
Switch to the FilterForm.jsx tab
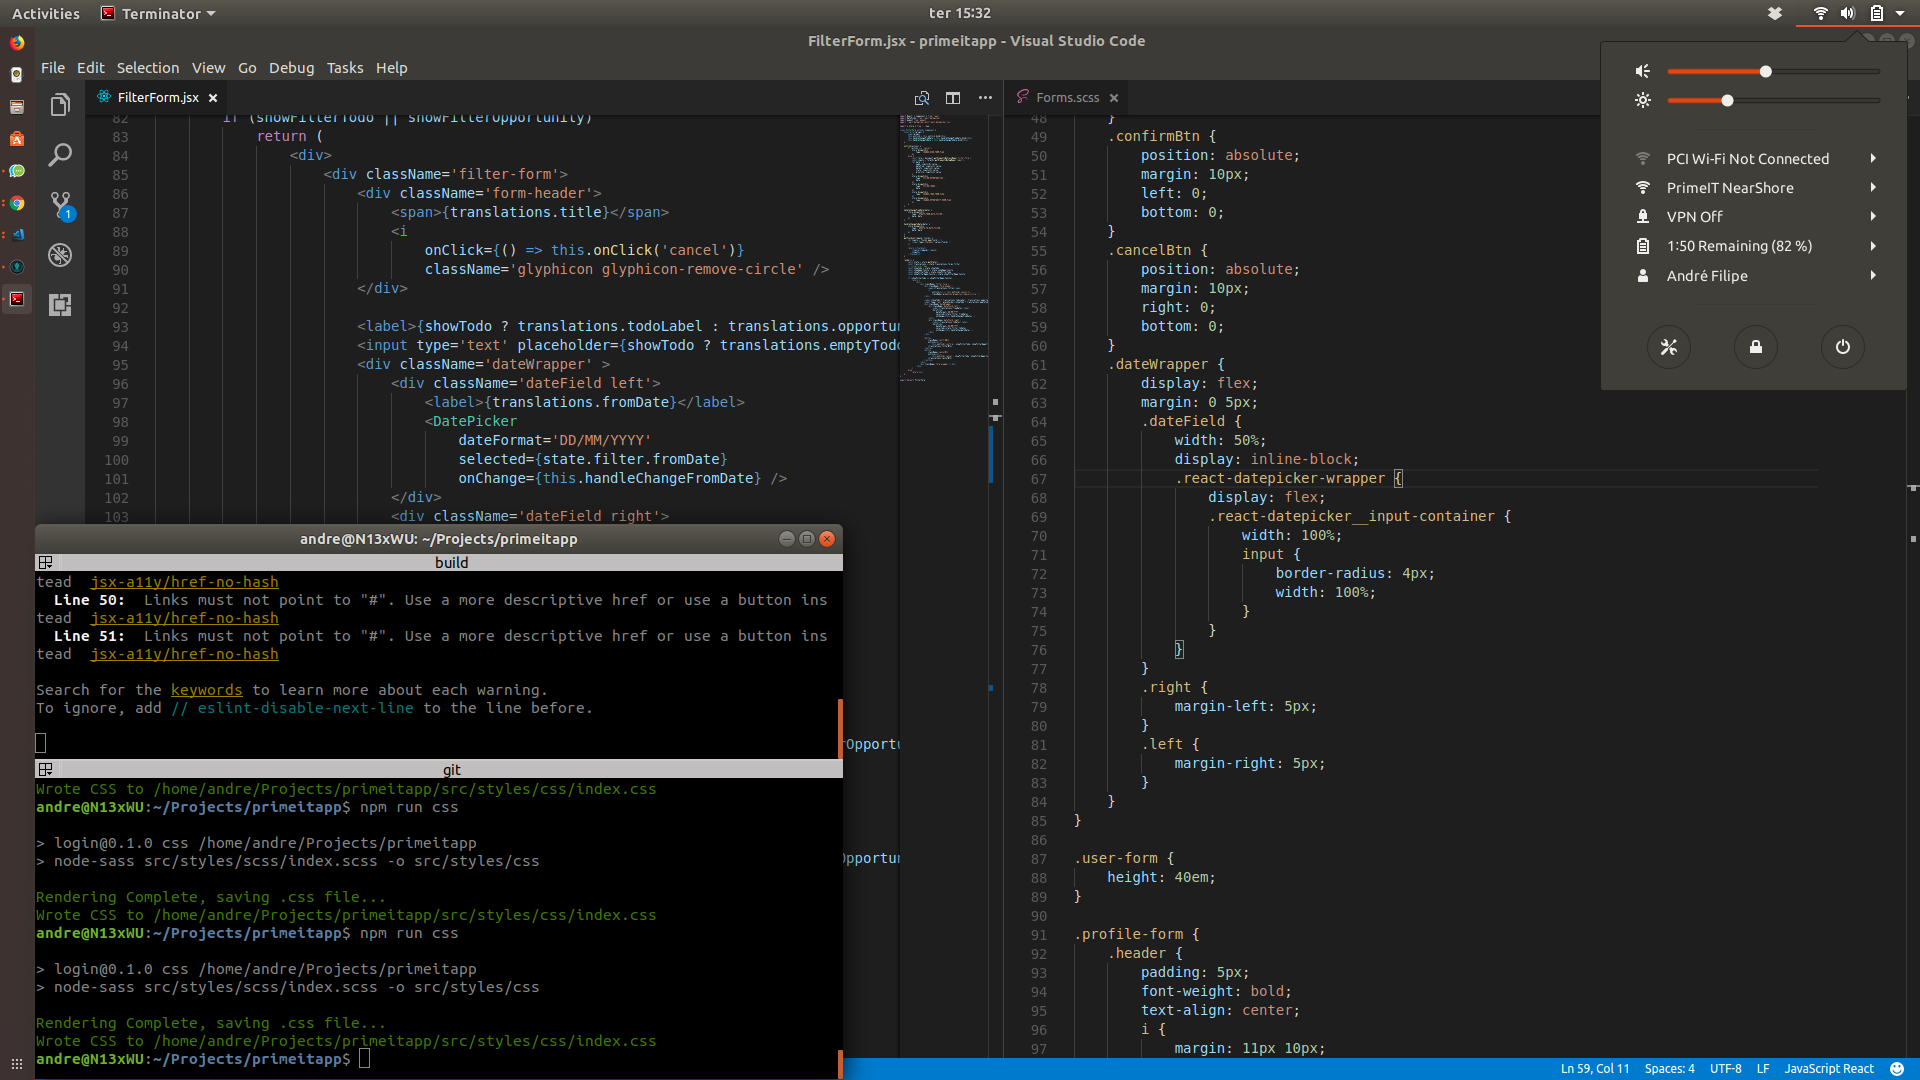(x=158, y=98)
